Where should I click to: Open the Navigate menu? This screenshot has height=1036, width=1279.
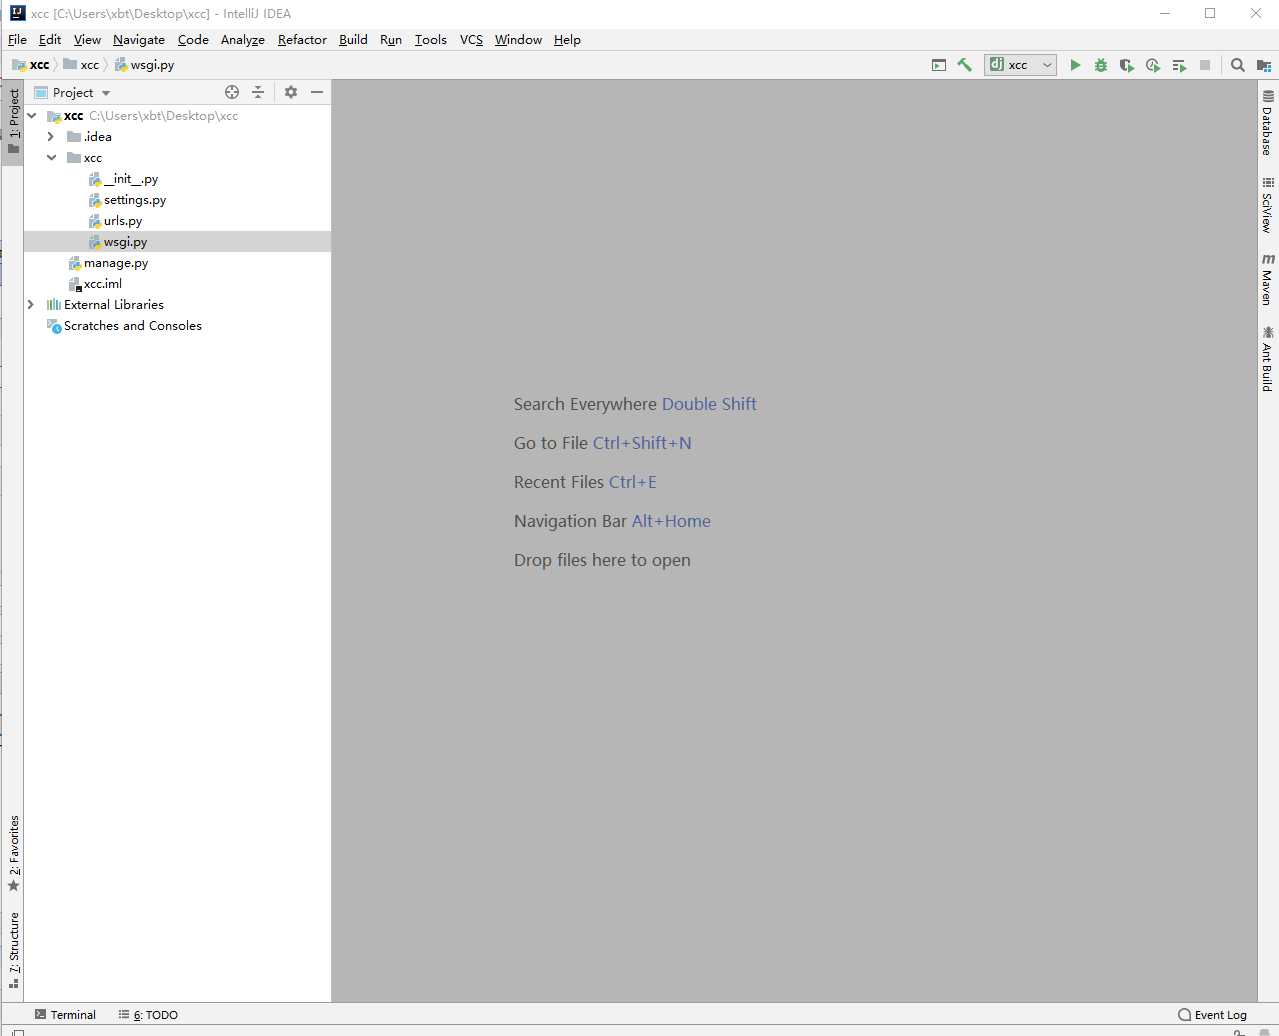click(x=139, y=40)
